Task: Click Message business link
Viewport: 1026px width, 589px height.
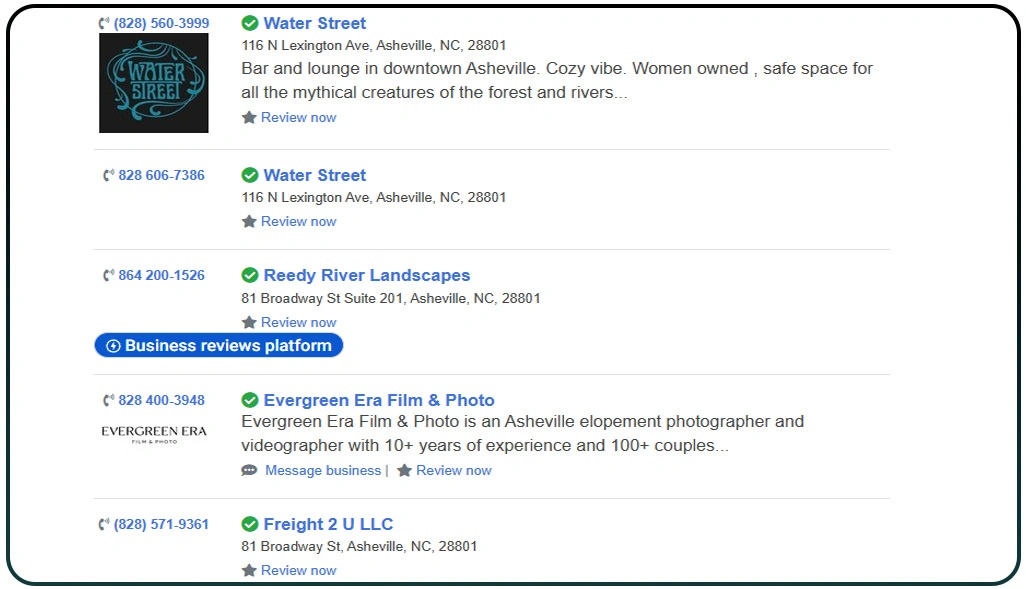Action: [323, 471]
